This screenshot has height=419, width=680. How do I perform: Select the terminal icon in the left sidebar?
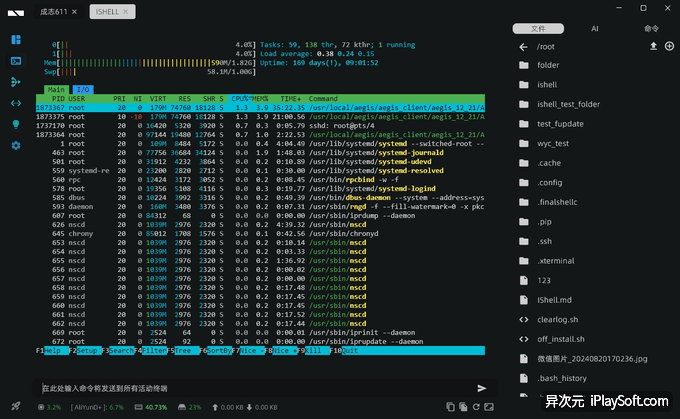tap(16, 61)
